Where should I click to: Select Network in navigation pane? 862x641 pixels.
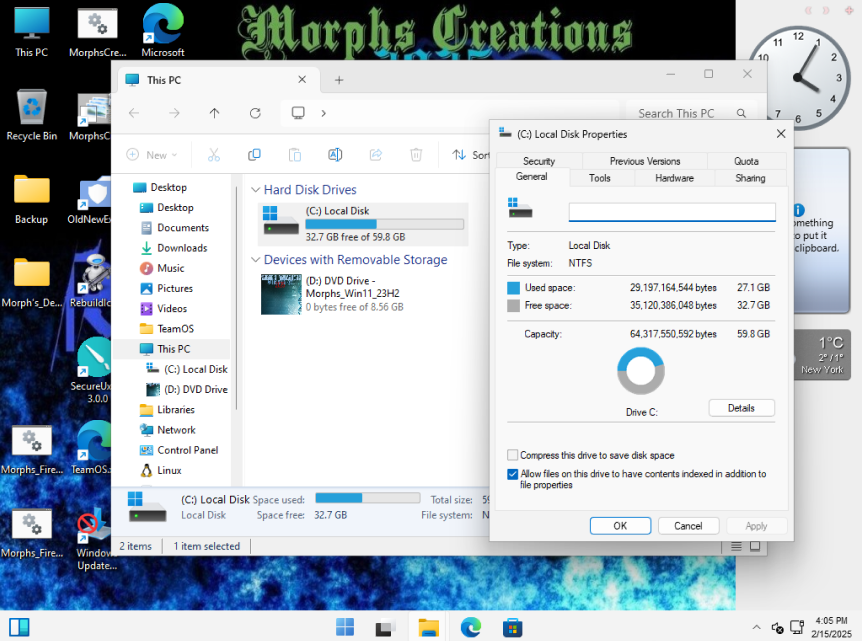(176, 430)
